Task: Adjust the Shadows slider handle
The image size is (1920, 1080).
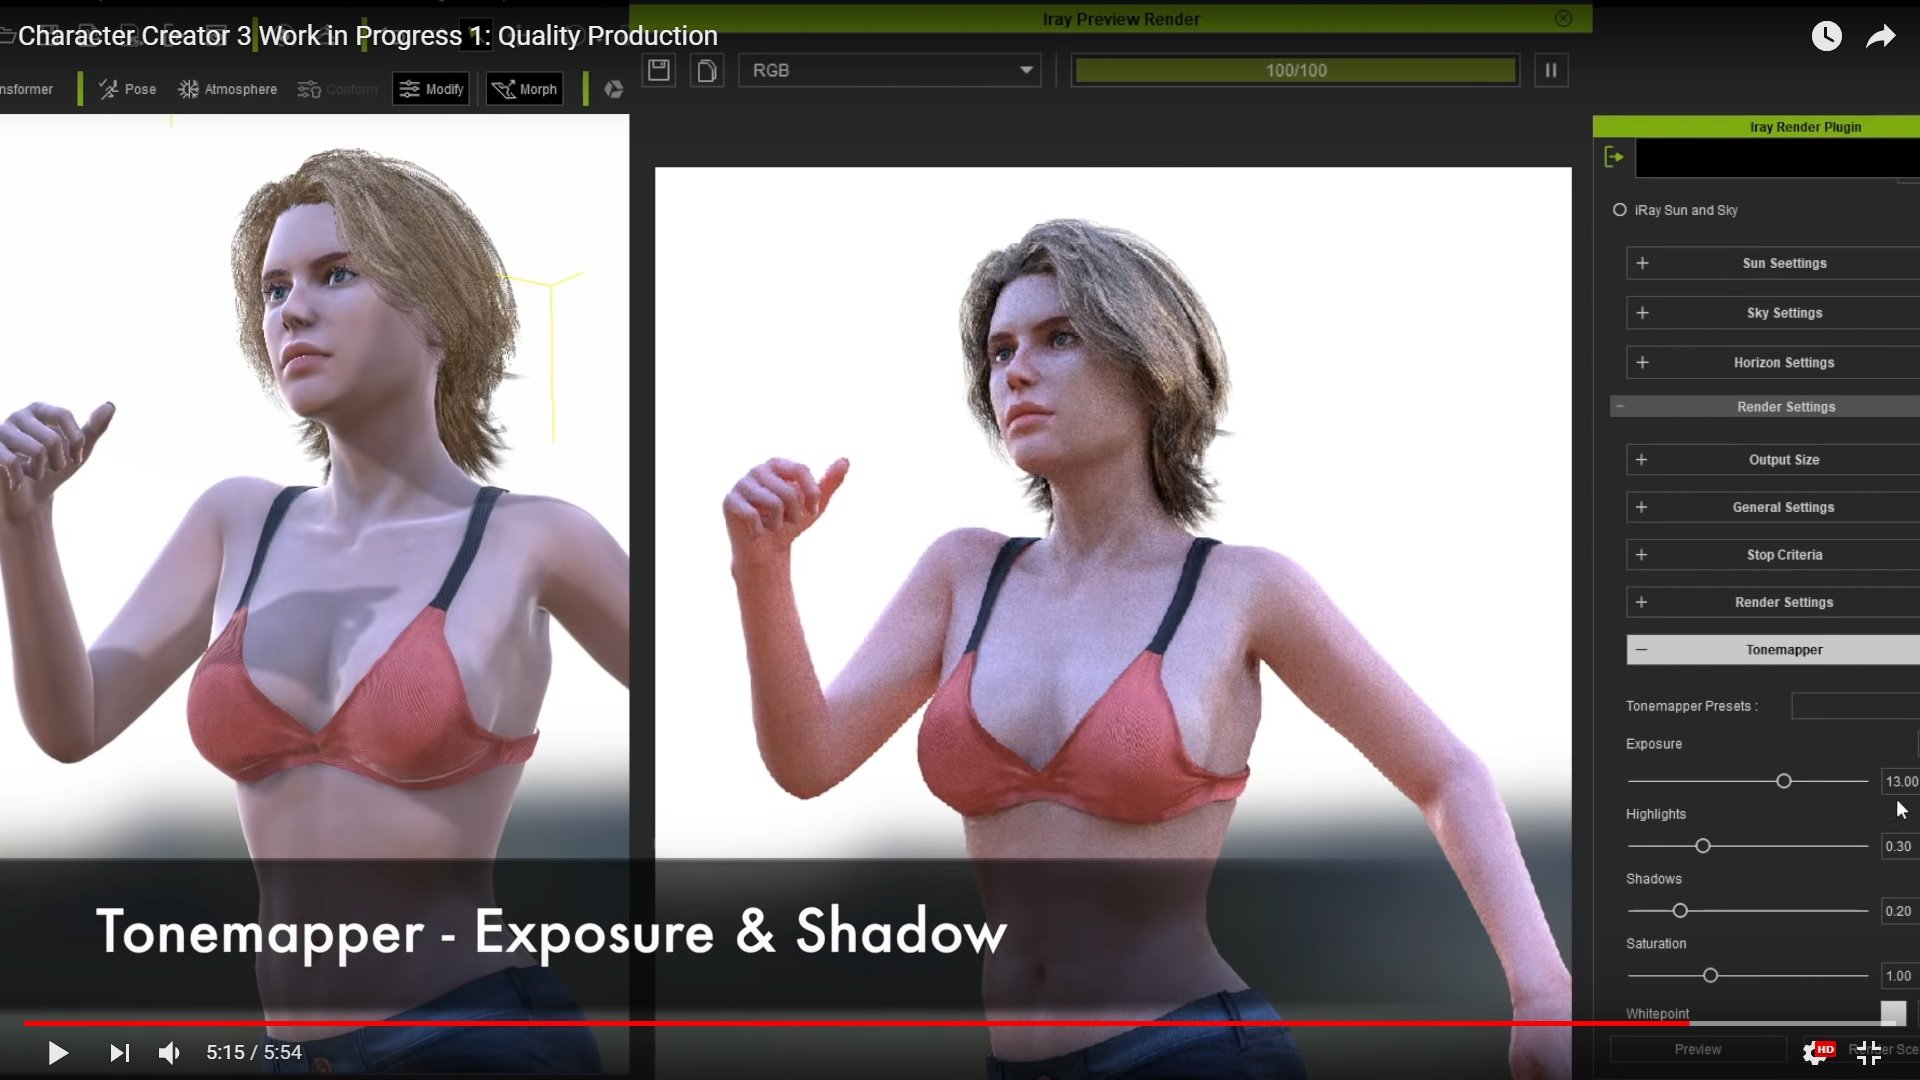Action: point(1680,911)
